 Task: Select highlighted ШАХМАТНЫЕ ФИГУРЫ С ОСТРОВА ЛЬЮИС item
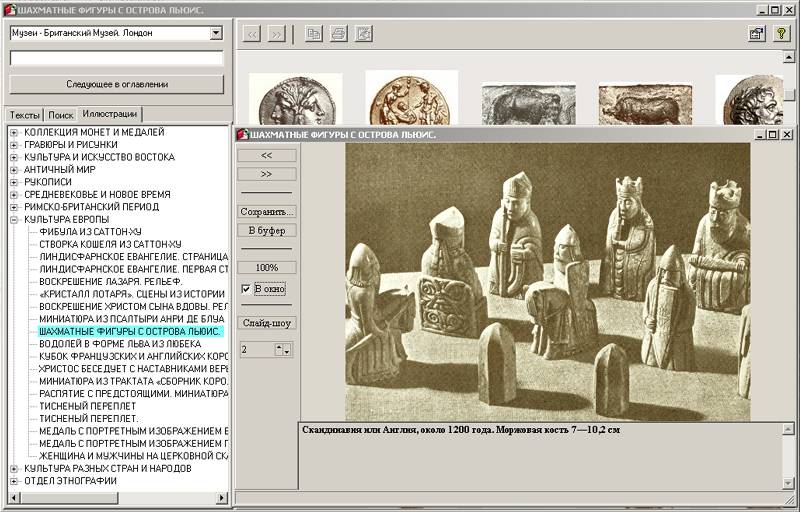(x=130, y=332)
